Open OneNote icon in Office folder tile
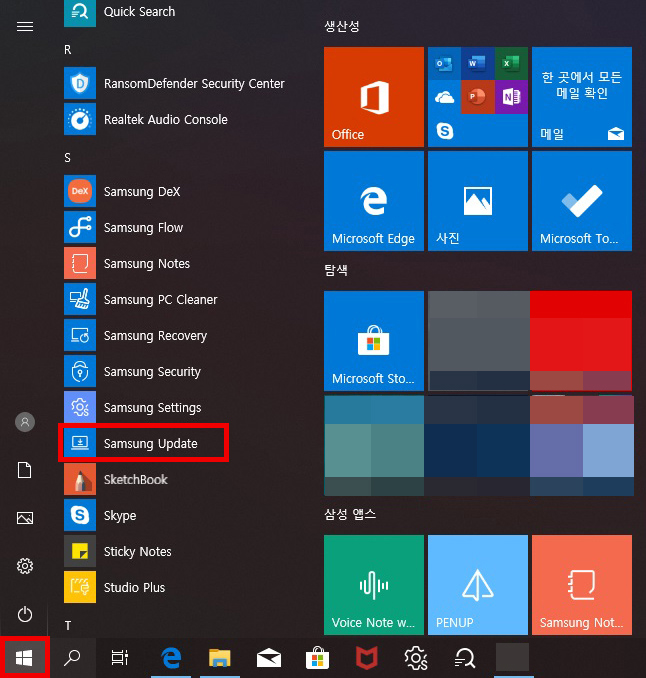Viewport: 646px width, 678px height. [511, 97]
